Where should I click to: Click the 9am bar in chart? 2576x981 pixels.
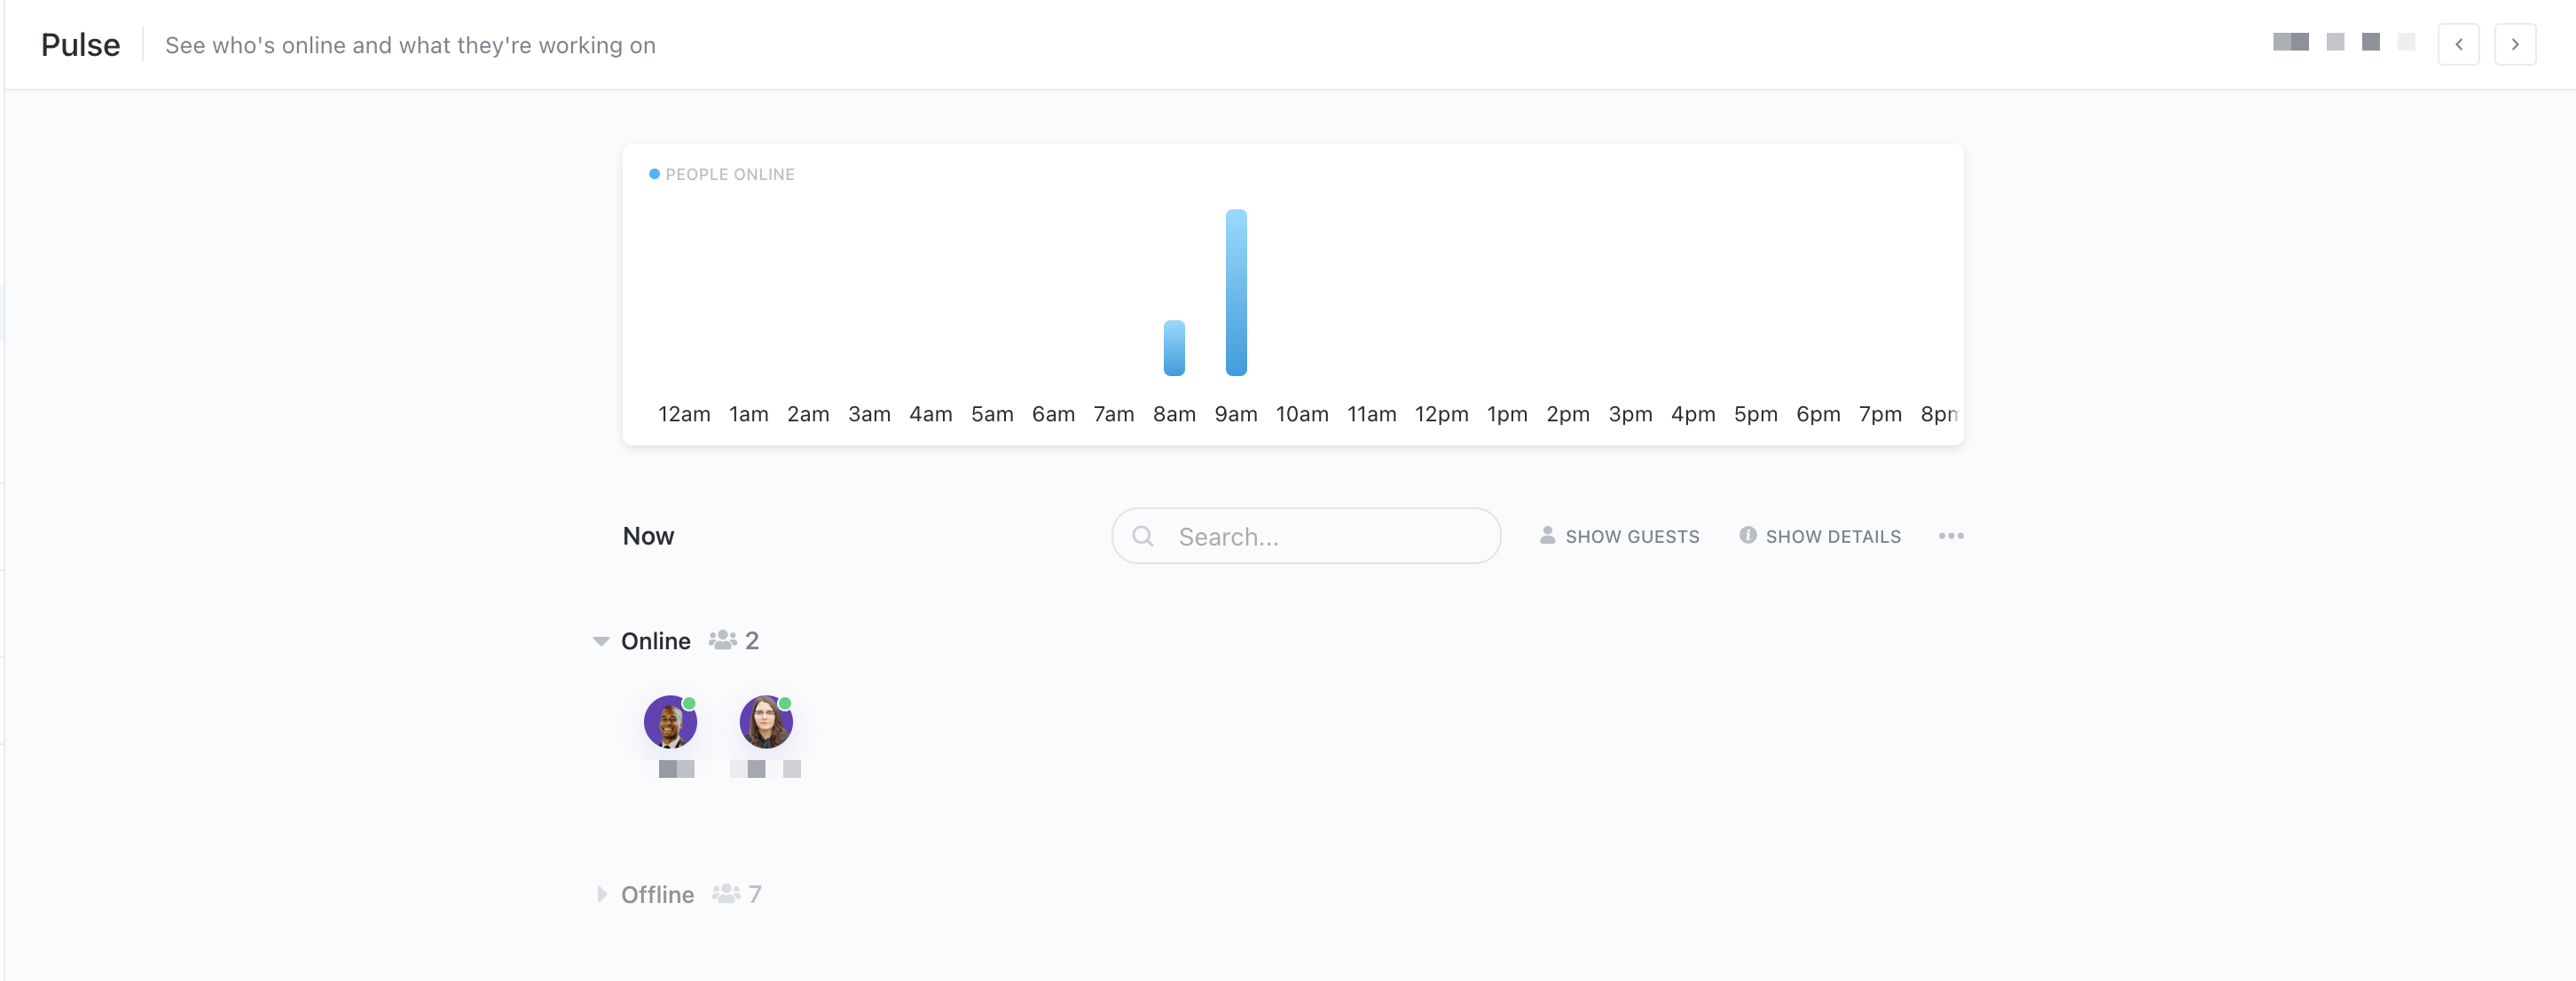1236,292
